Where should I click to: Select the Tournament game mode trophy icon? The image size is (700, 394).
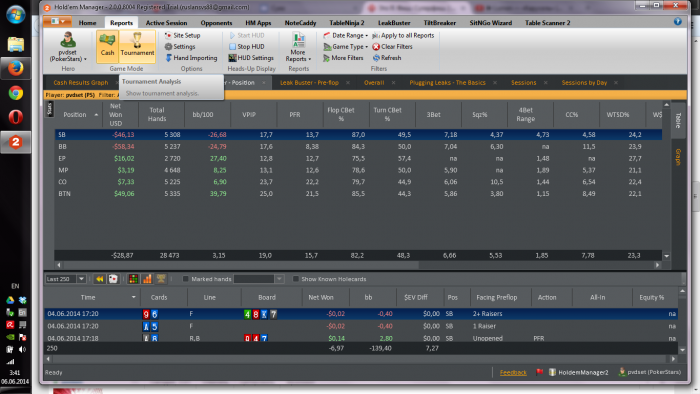tap(137, 46)
